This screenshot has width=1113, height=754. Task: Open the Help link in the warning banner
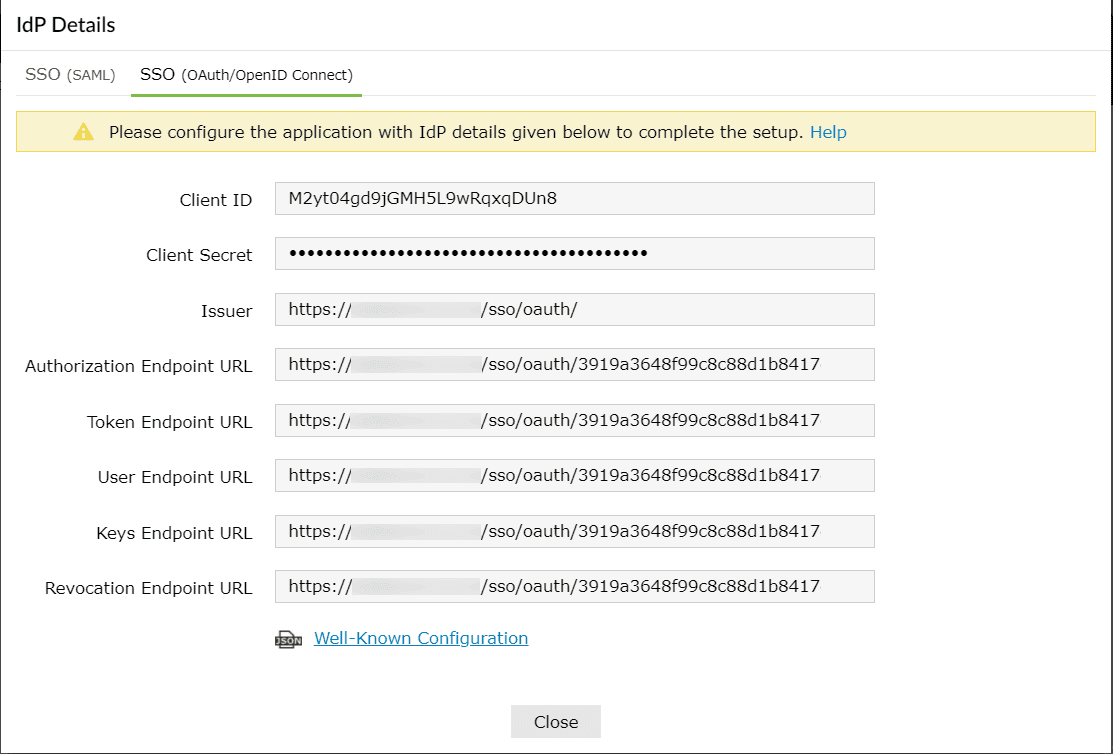click(828, 131)
